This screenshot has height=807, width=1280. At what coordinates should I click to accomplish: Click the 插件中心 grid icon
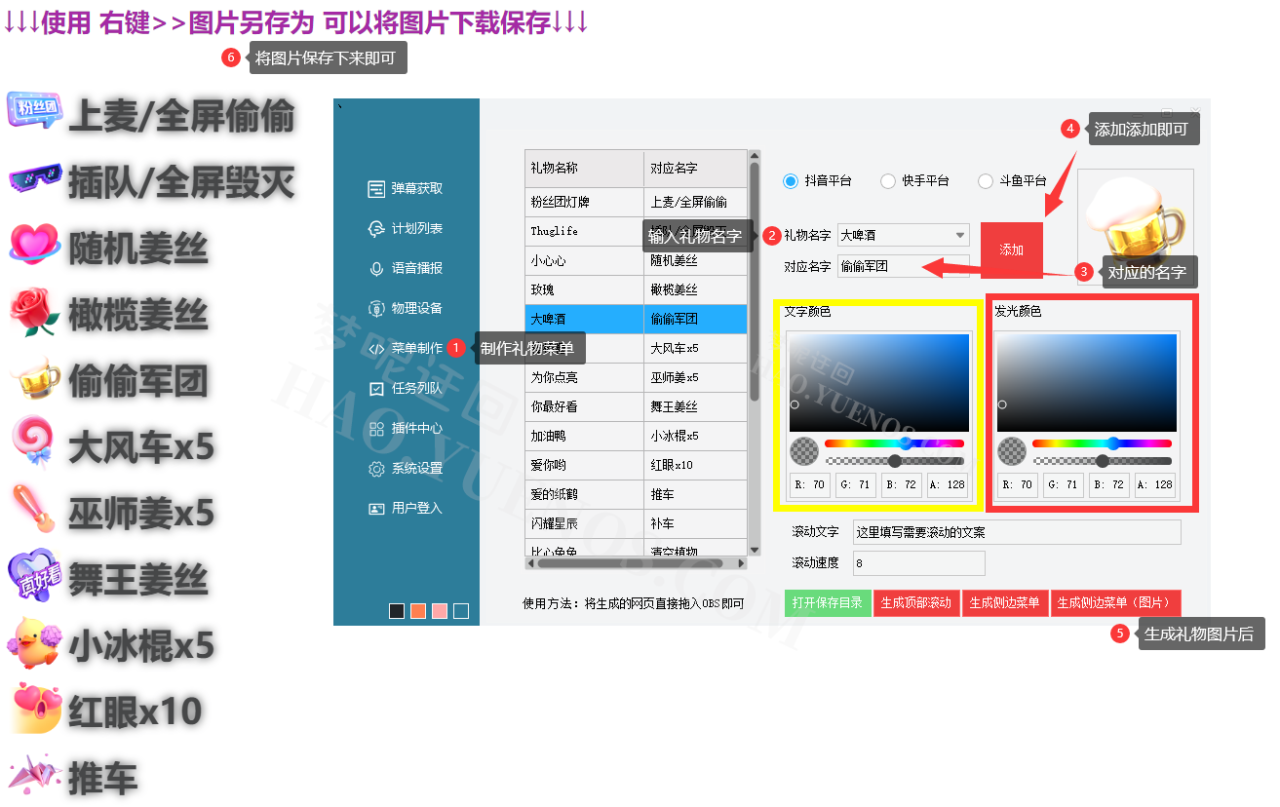(376, 428)
